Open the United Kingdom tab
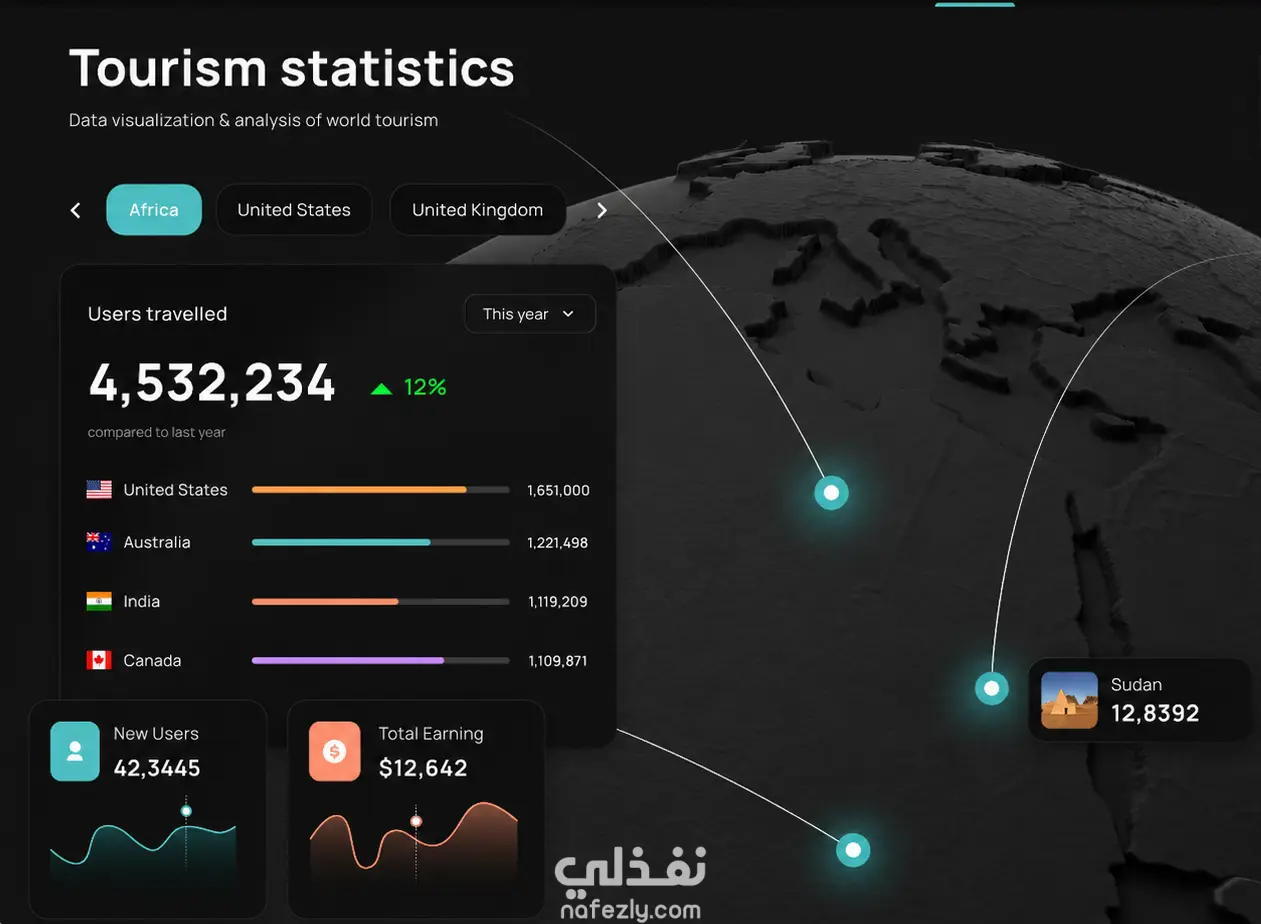This screenshot has width=1261, height=924. (x=478, y=210)
